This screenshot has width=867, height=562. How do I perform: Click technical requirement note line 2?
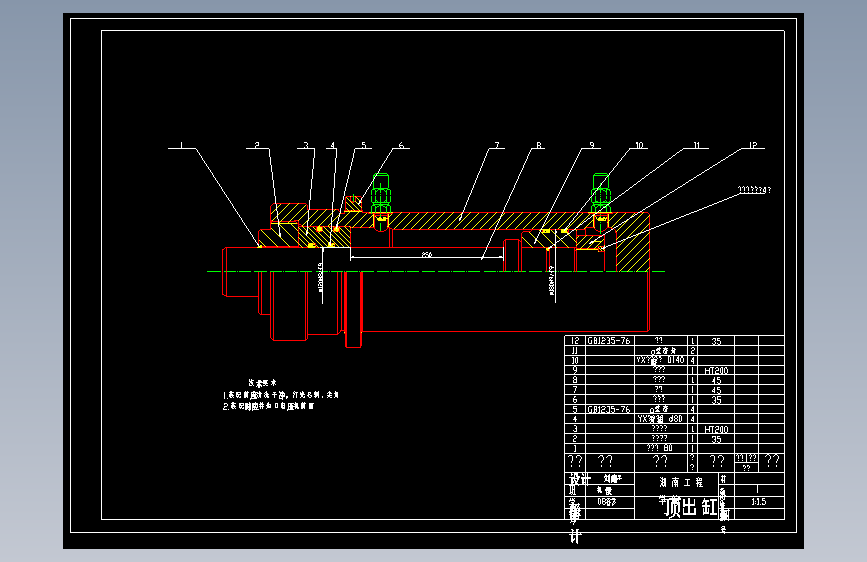point(269,406)
